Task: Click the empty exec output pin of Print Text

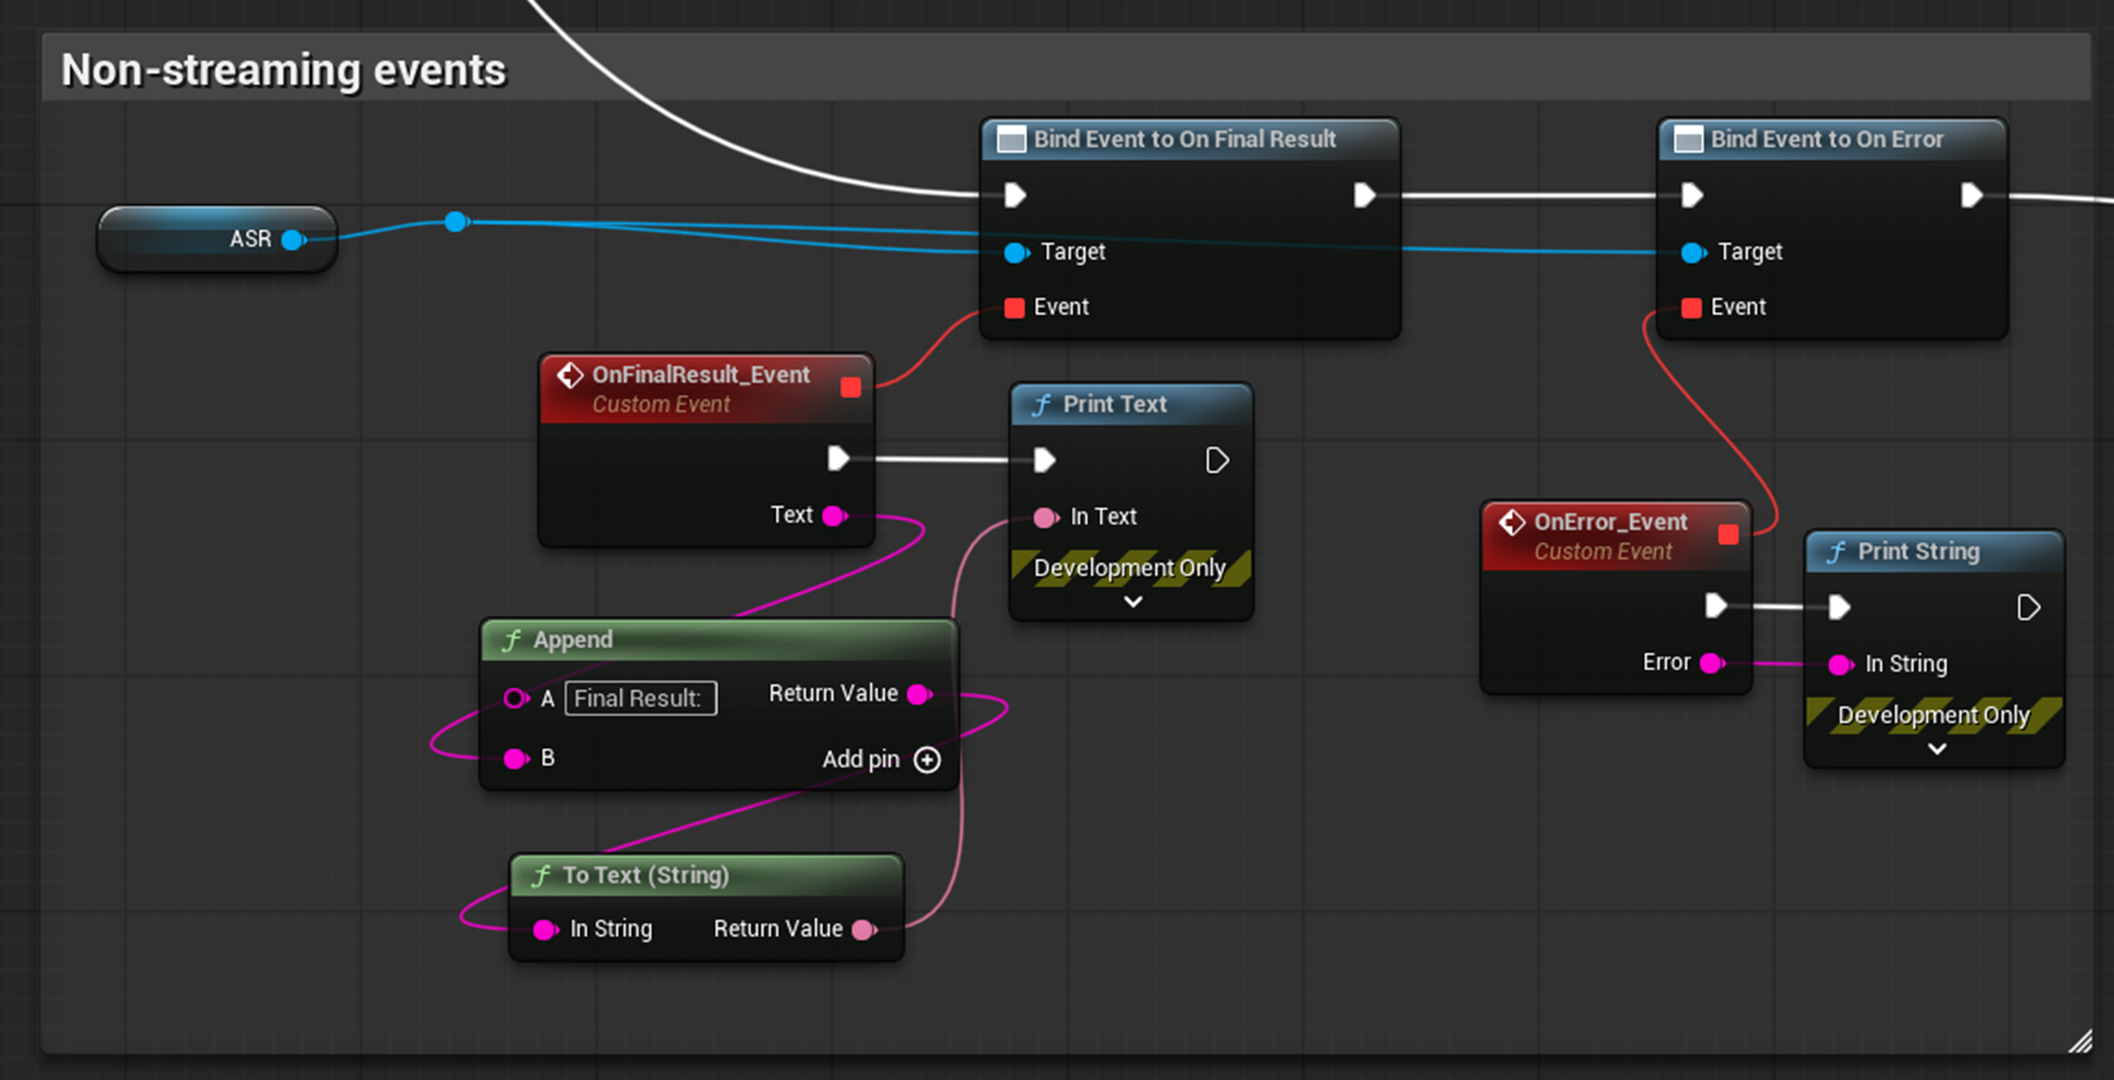Action: pos(1217,460)
